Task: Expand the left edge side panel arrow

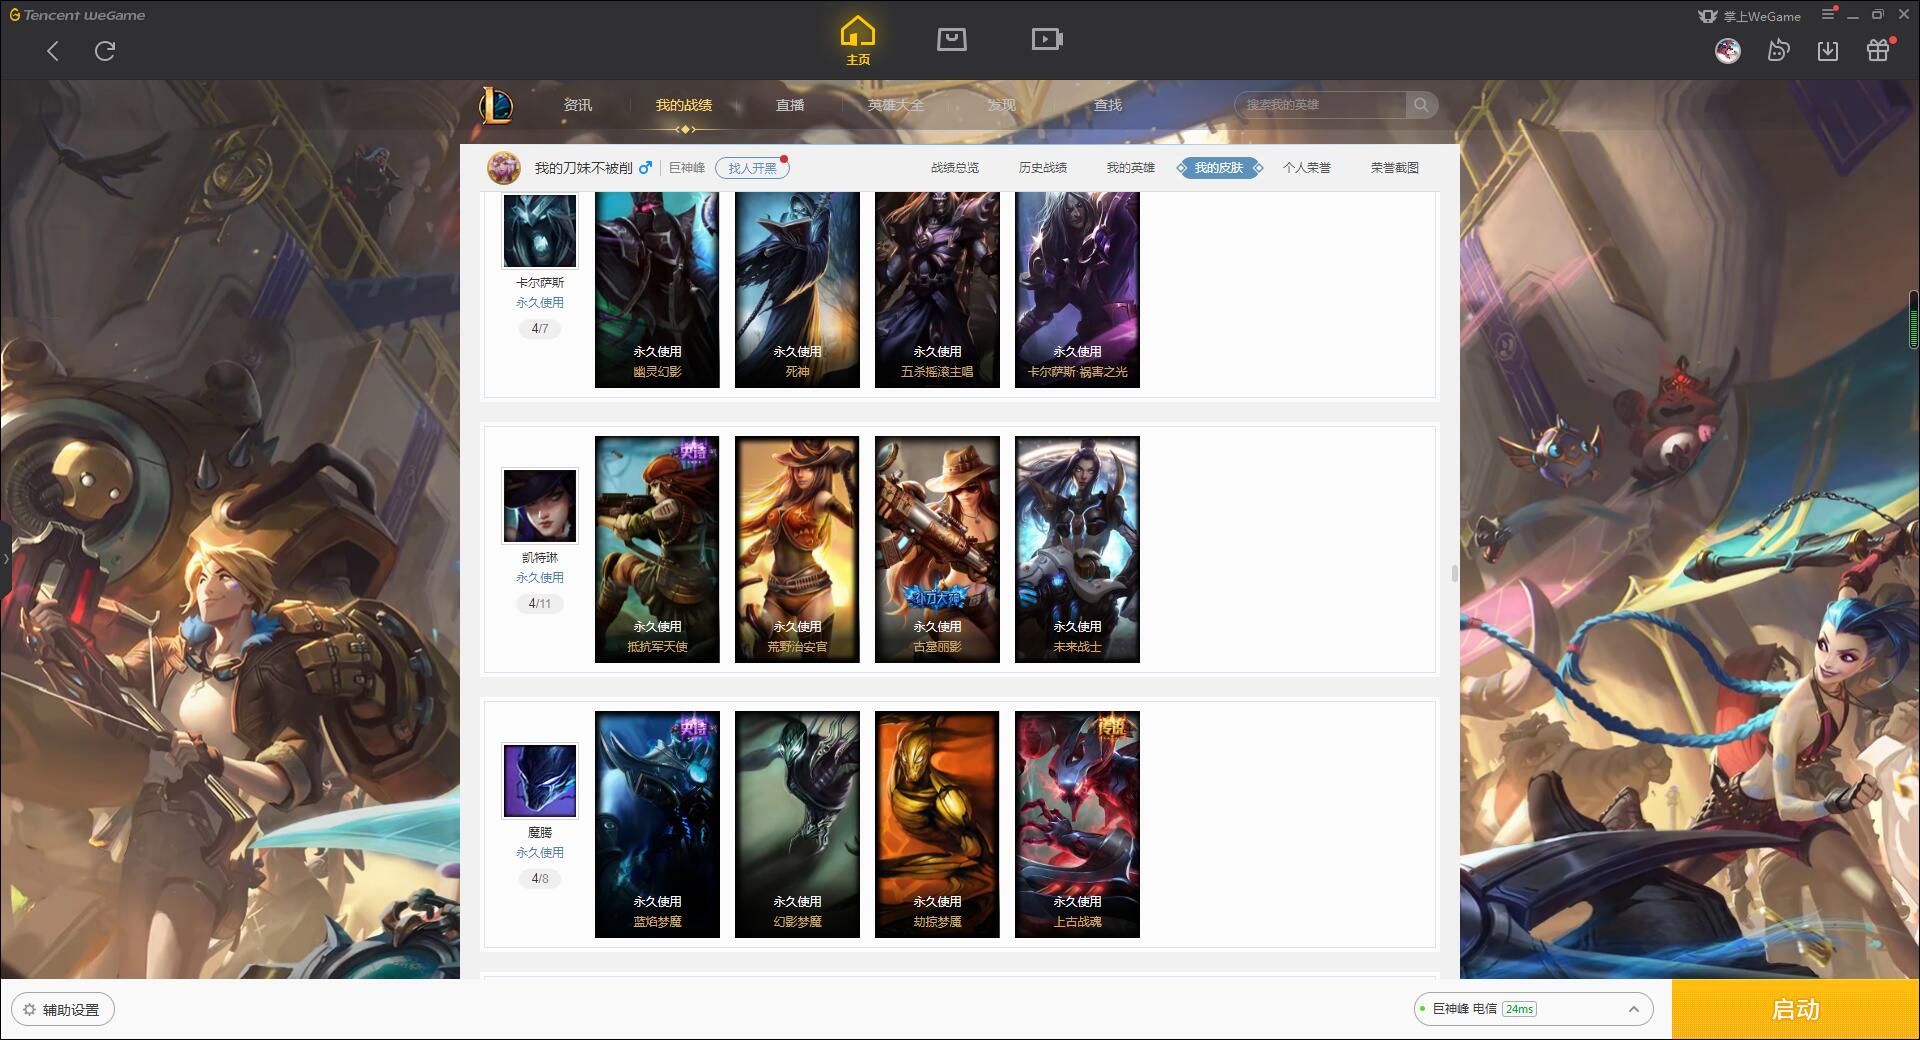Action: click(x=5, y=558)
